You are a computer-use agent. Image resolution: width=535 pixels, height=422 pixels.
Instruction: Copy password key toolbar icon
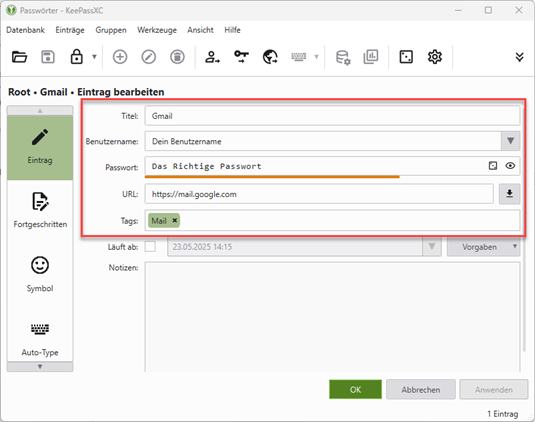(x=241, y=57)
